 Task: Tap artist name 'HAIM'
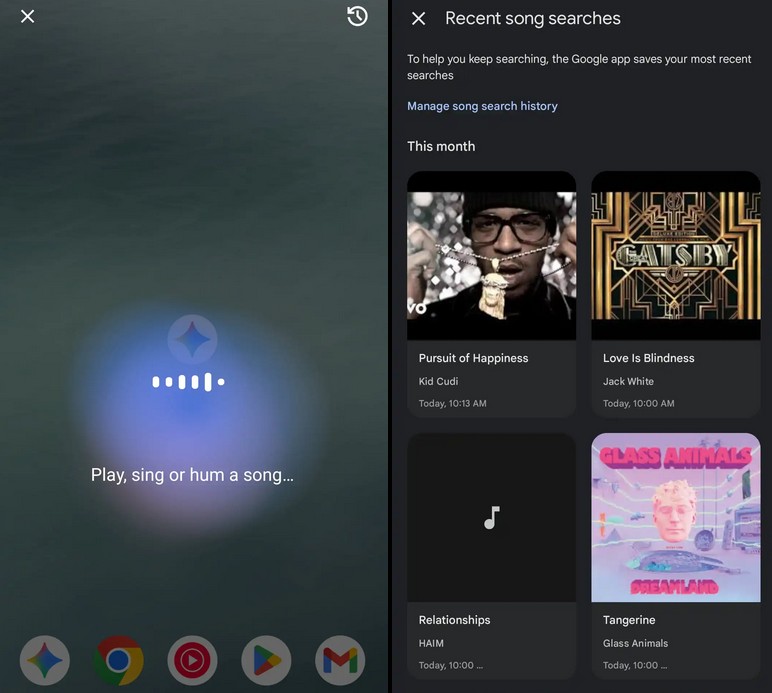431,643
